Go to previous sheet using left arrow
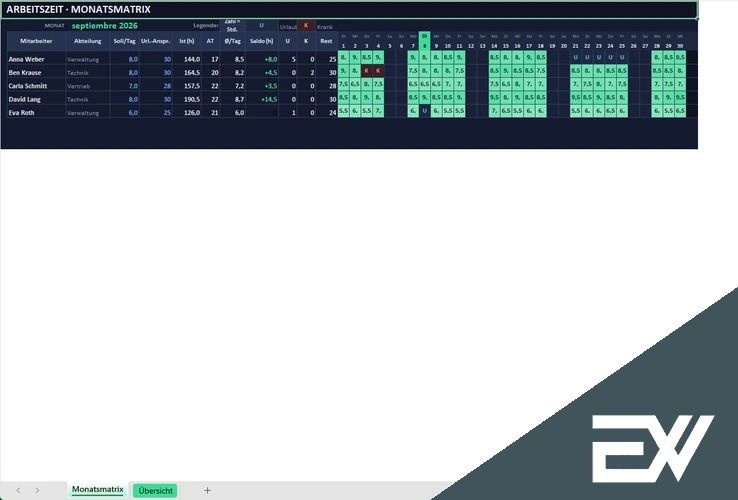738x500 pixels. 18,490
